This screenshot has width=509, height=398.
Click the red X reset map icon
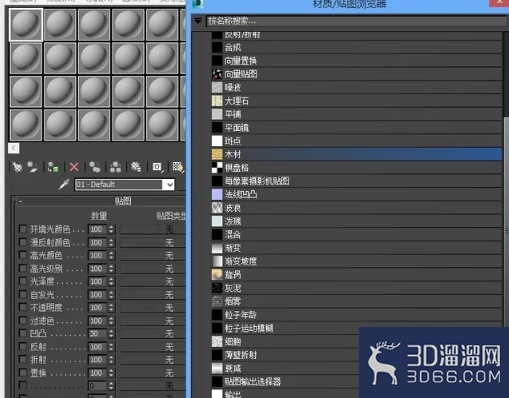[74, 167]
